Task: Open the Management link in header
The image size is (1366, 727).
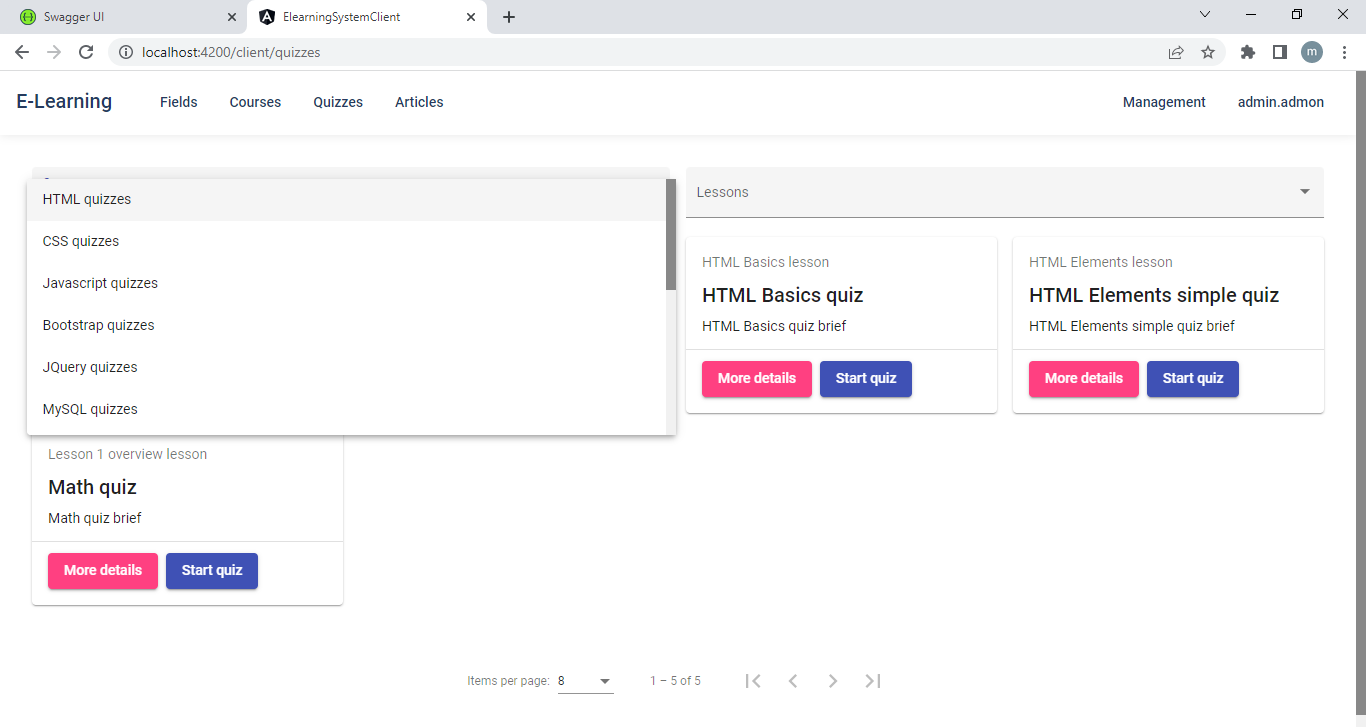Action: pyautogui.click(x=1164, y=102)
